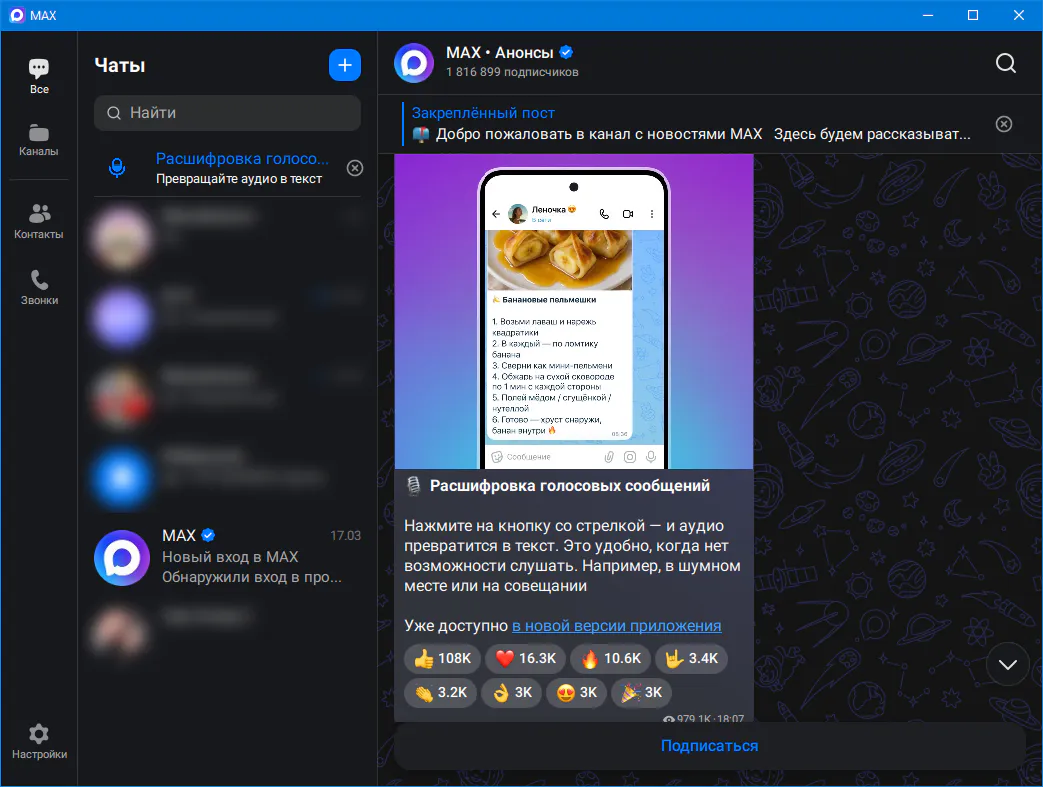Image resolution: width=1043 pixels, height=787 pixels.
Task: Search within channel using magnifier icon
Action: (x=1006, y=63)
